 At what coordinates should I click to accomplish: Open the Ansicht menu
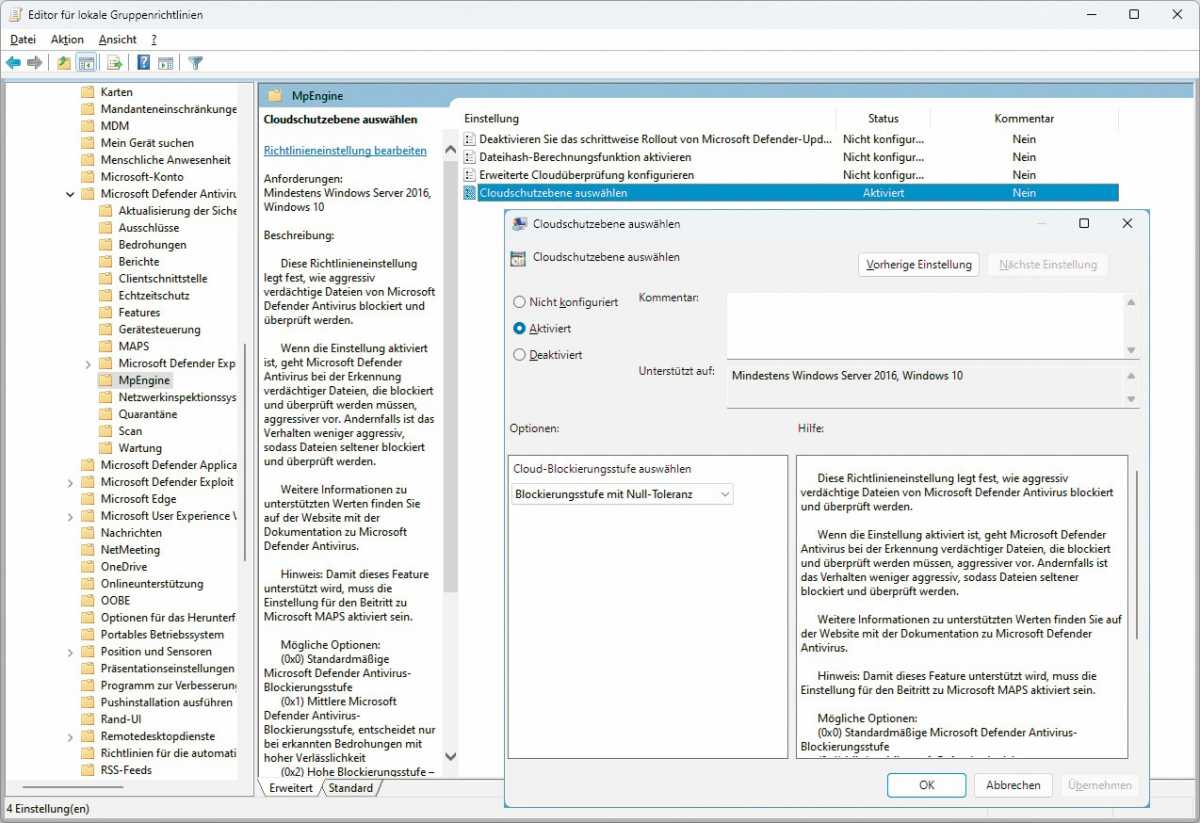point(117,40)
